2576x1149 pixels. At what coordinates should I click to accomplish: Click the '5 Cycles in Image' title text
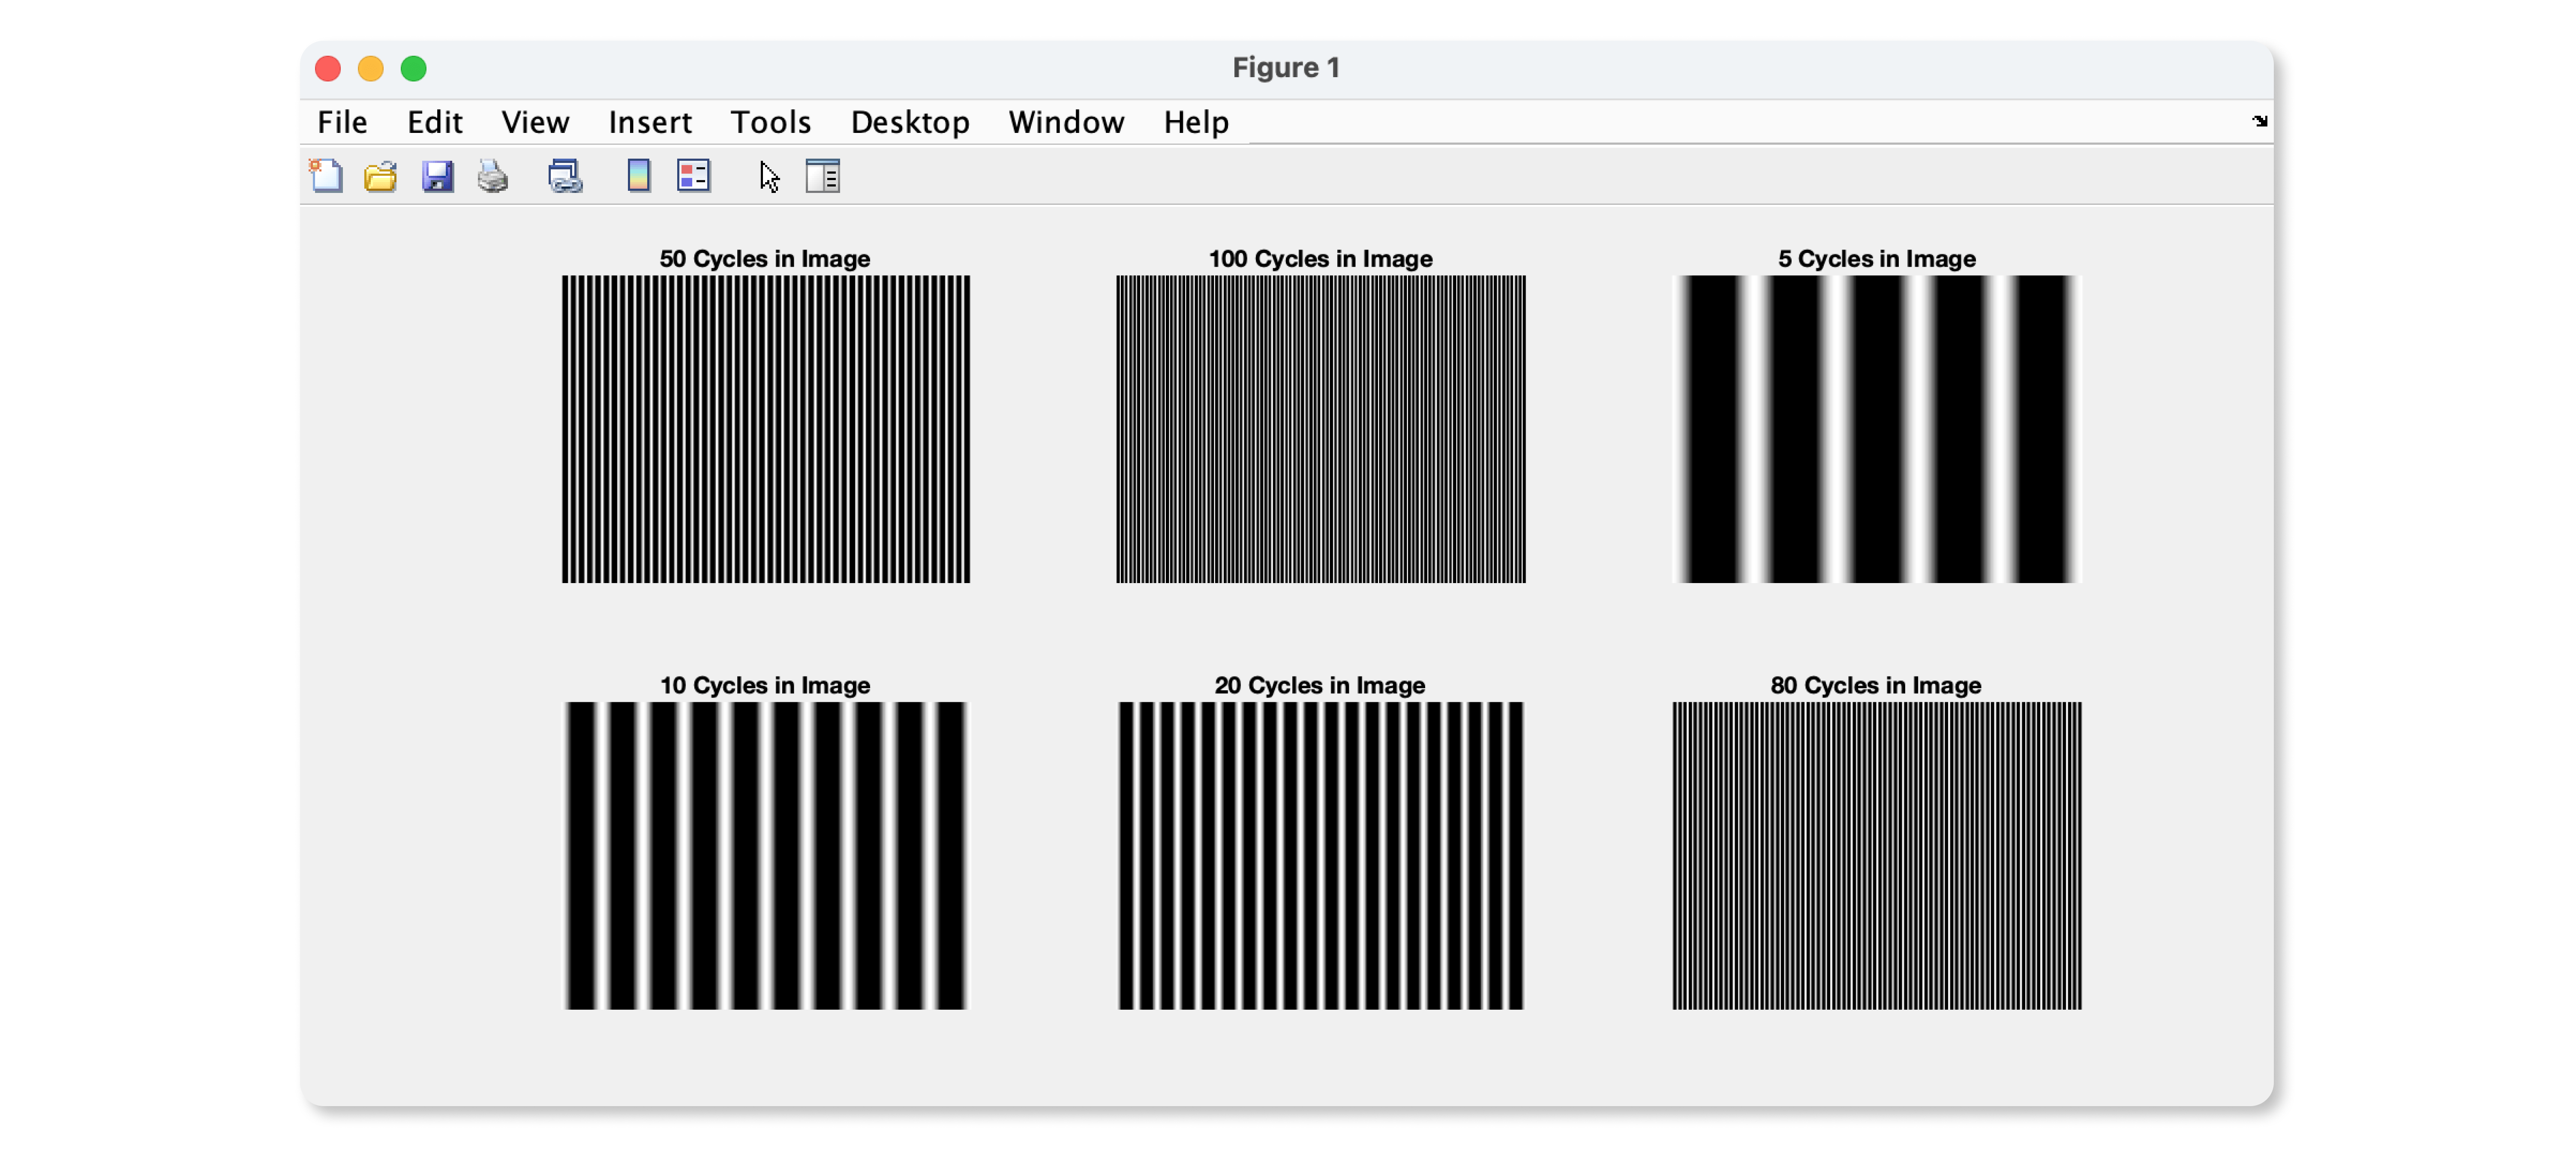pyautogui.click(x=1876, y=258)
